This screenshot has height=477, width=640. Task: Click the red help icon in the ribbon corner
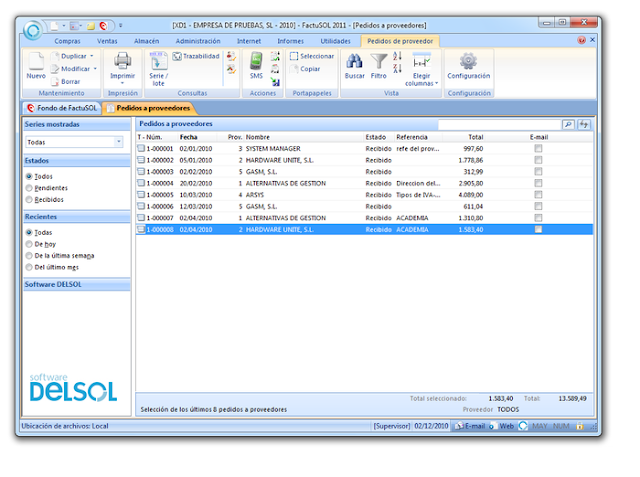582,40
